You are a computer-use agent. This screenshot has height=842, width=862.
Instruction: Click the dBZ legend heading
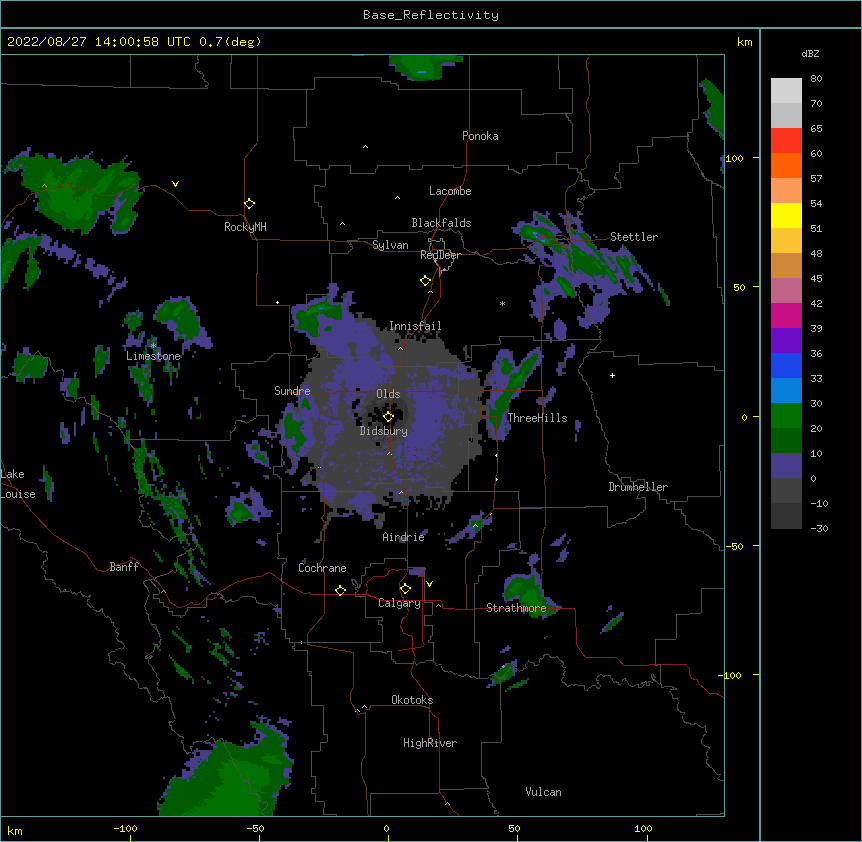coord(810,53)
